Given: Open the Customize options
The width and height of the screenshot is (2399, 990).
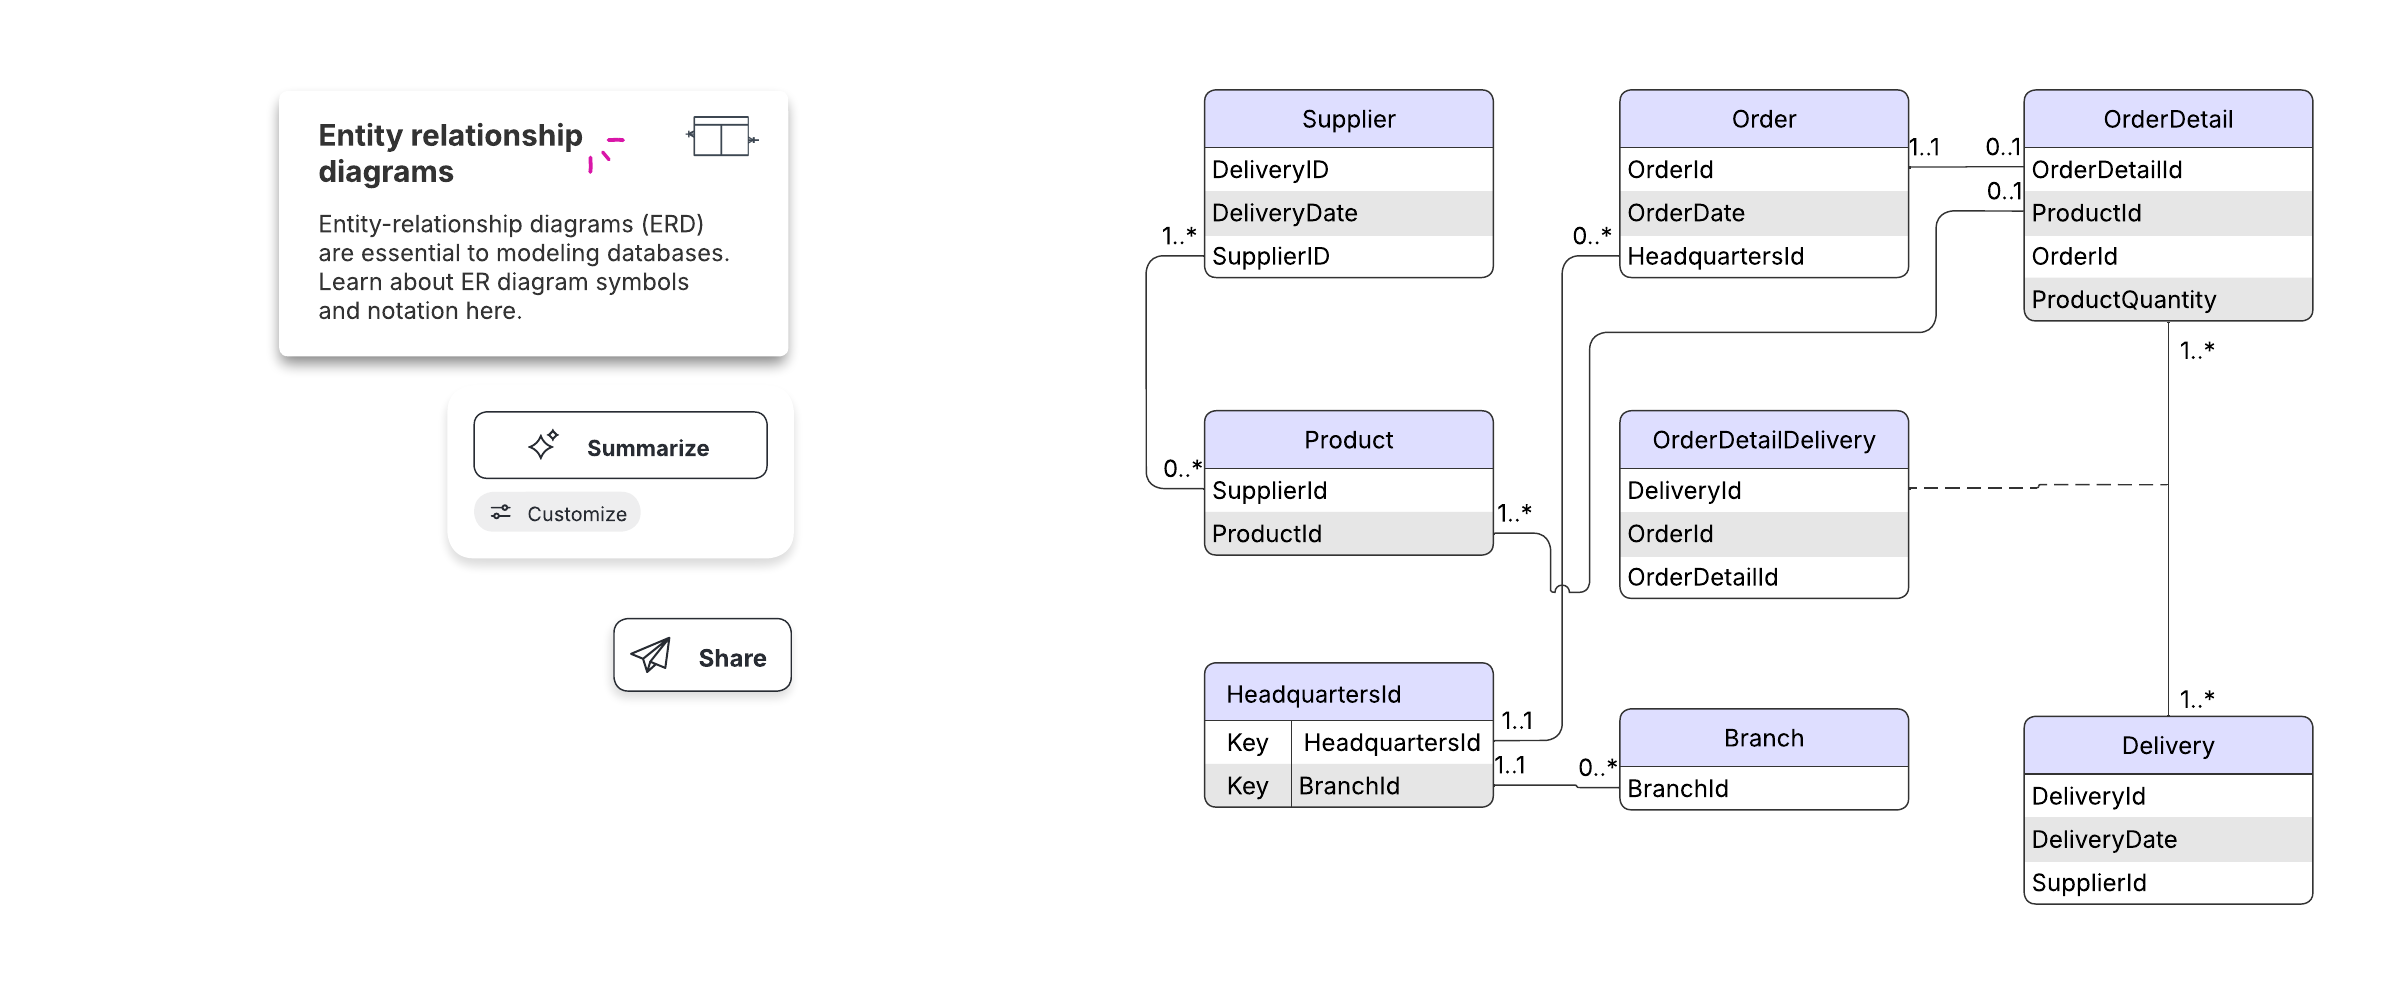Looking at the screenshot, I should (x=557, y=513).
